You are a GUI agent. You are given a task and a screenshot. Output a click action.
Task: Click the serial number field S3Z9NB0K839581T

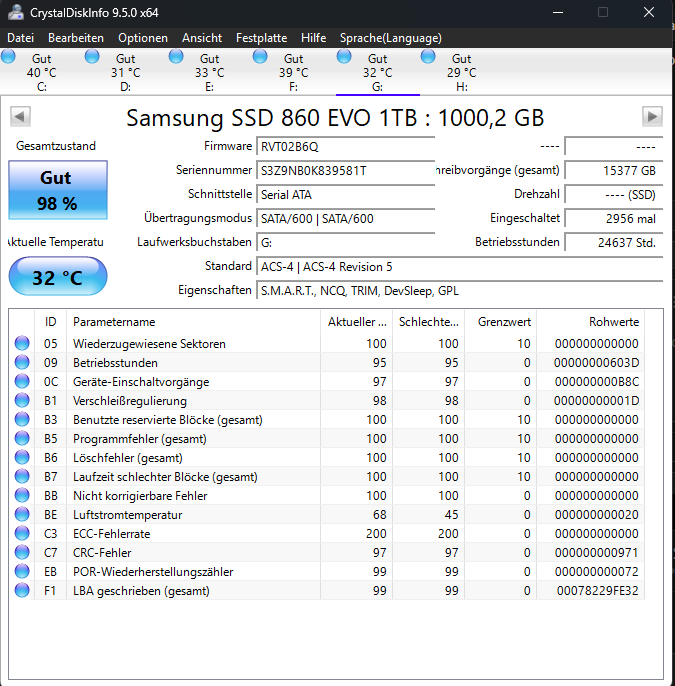tap(346, 171)
